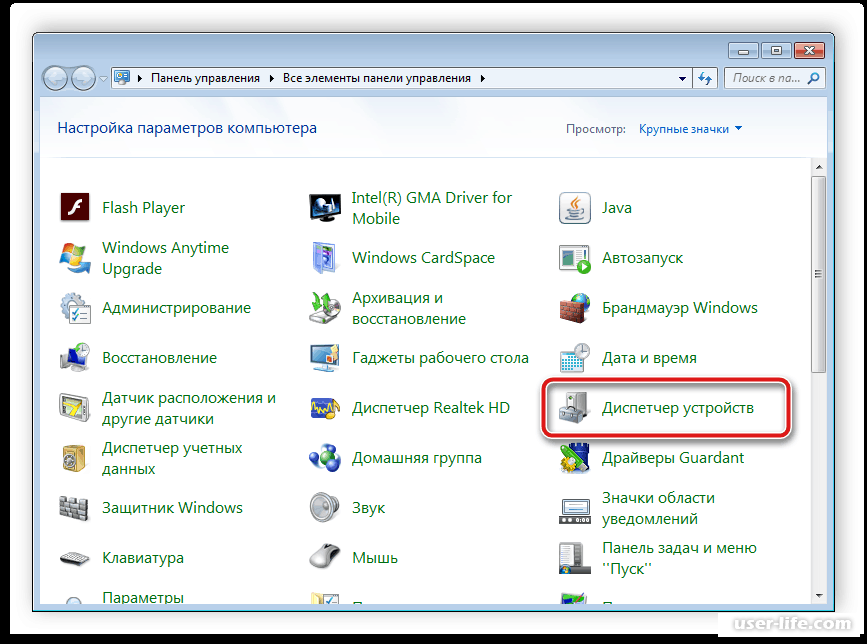Image resolution: width=867 pixels, height=644 pixels.
Task: Click the Восстановление icon
Action: tap(75, 358)
